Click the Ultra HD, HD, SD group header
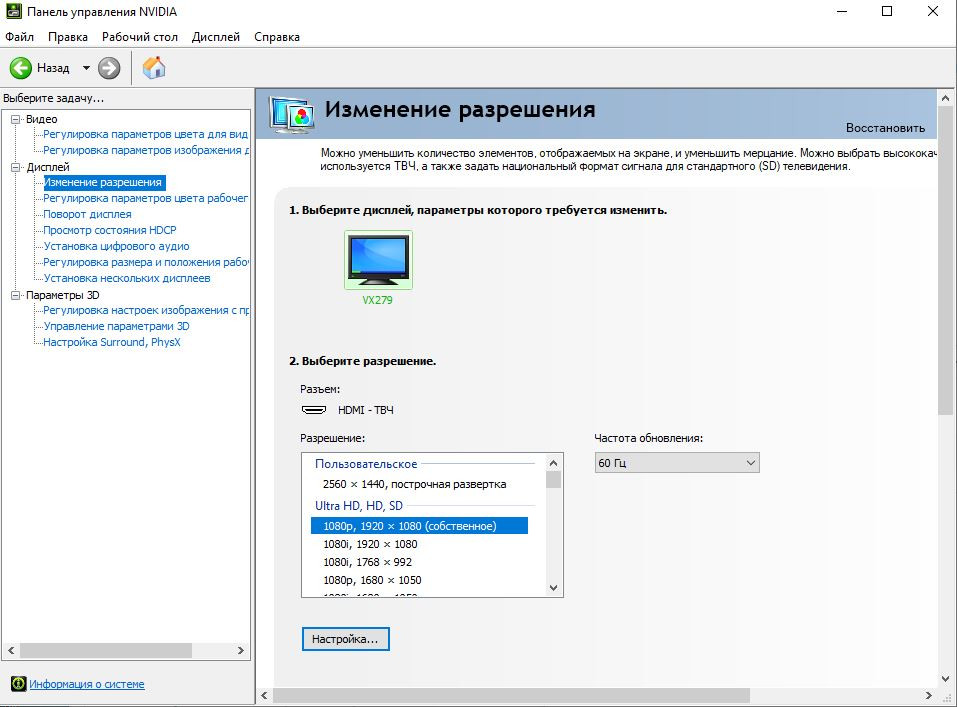 pyautogui.click(x=359, y=506)
